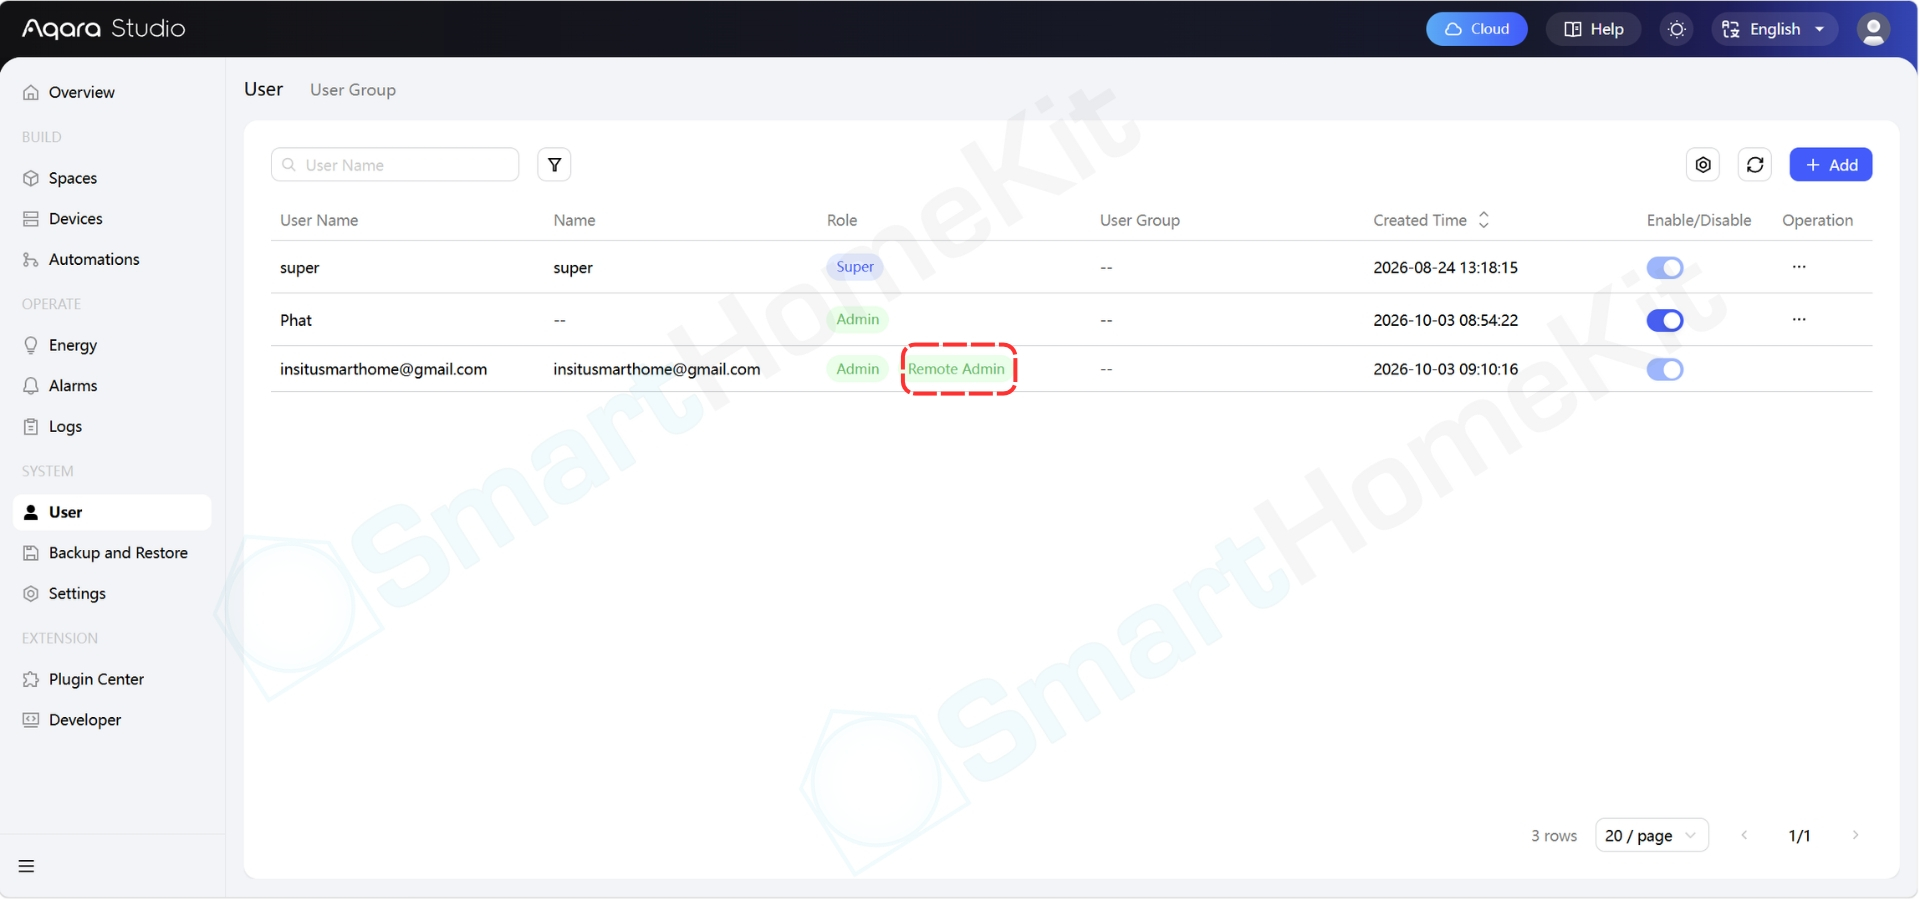
Task: Disable the super user toggle
Action: coord(1665,268)
